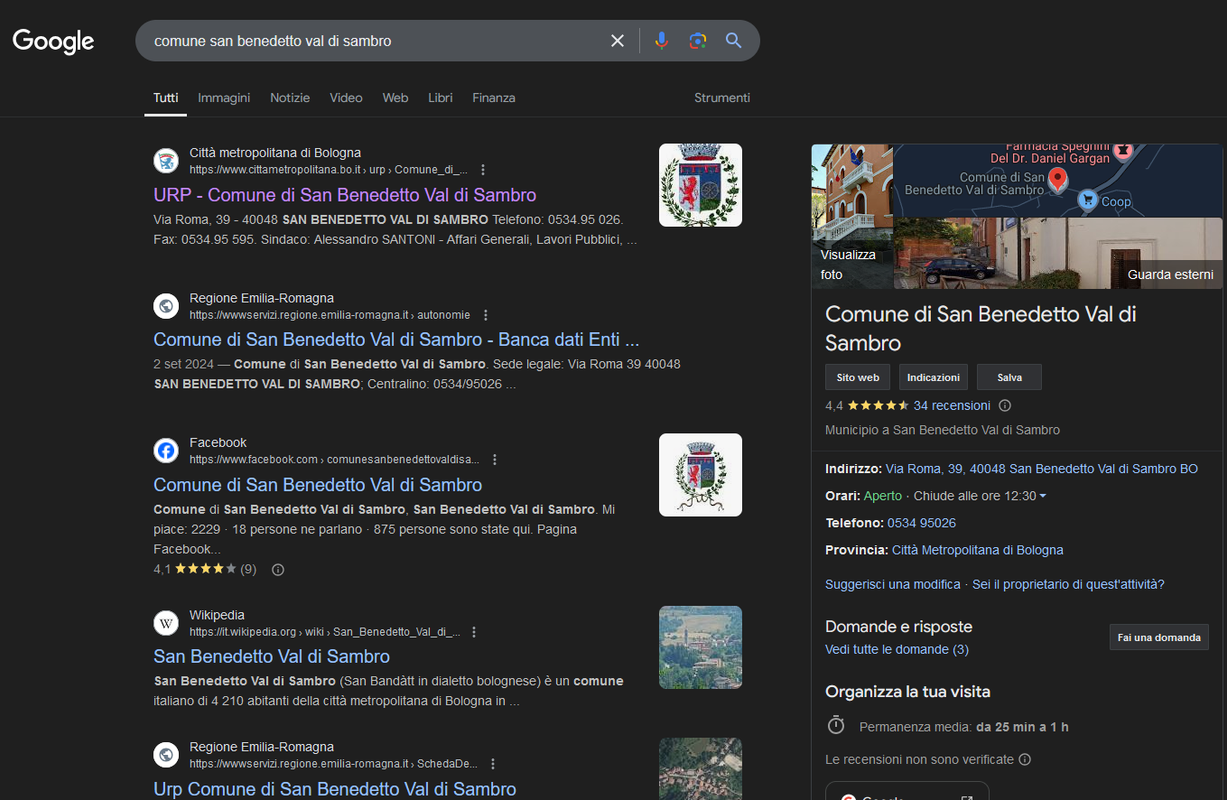Click the Facebook favicon icon
The height and width of the screenshot is (800, 1227).
(x=166, y=451)
